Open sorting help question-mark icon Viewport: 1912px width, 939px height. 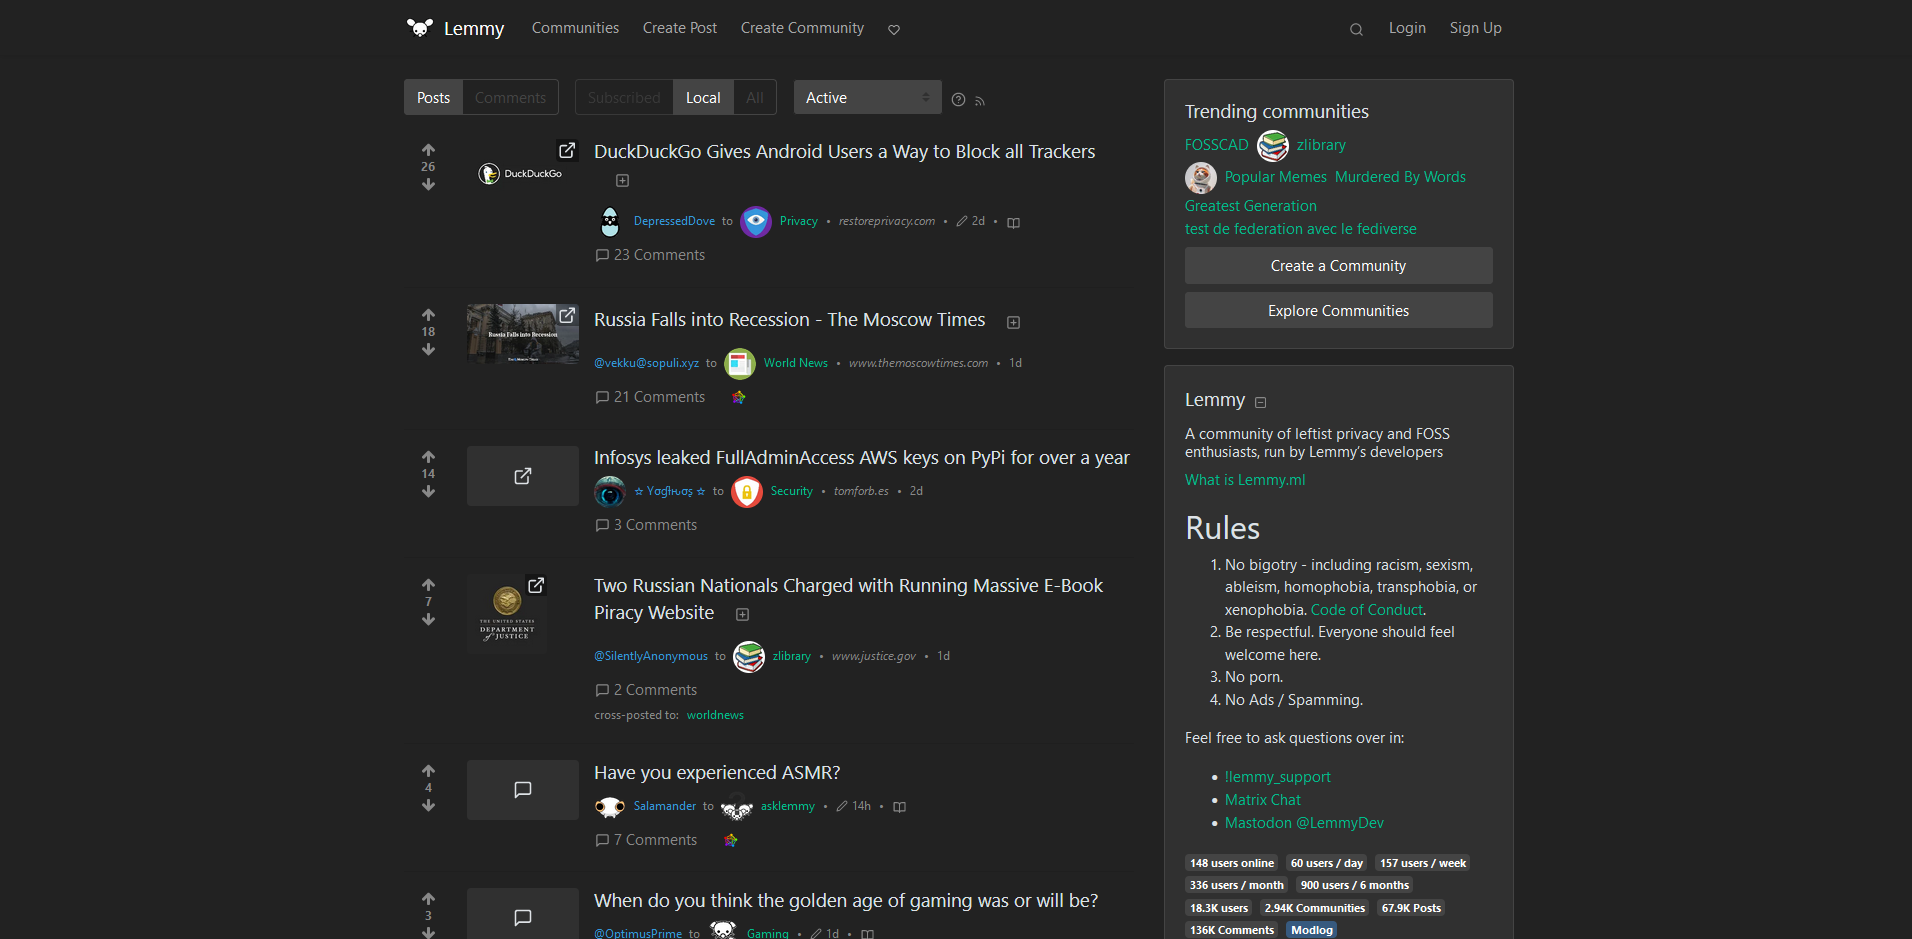[x=958, y=99]
